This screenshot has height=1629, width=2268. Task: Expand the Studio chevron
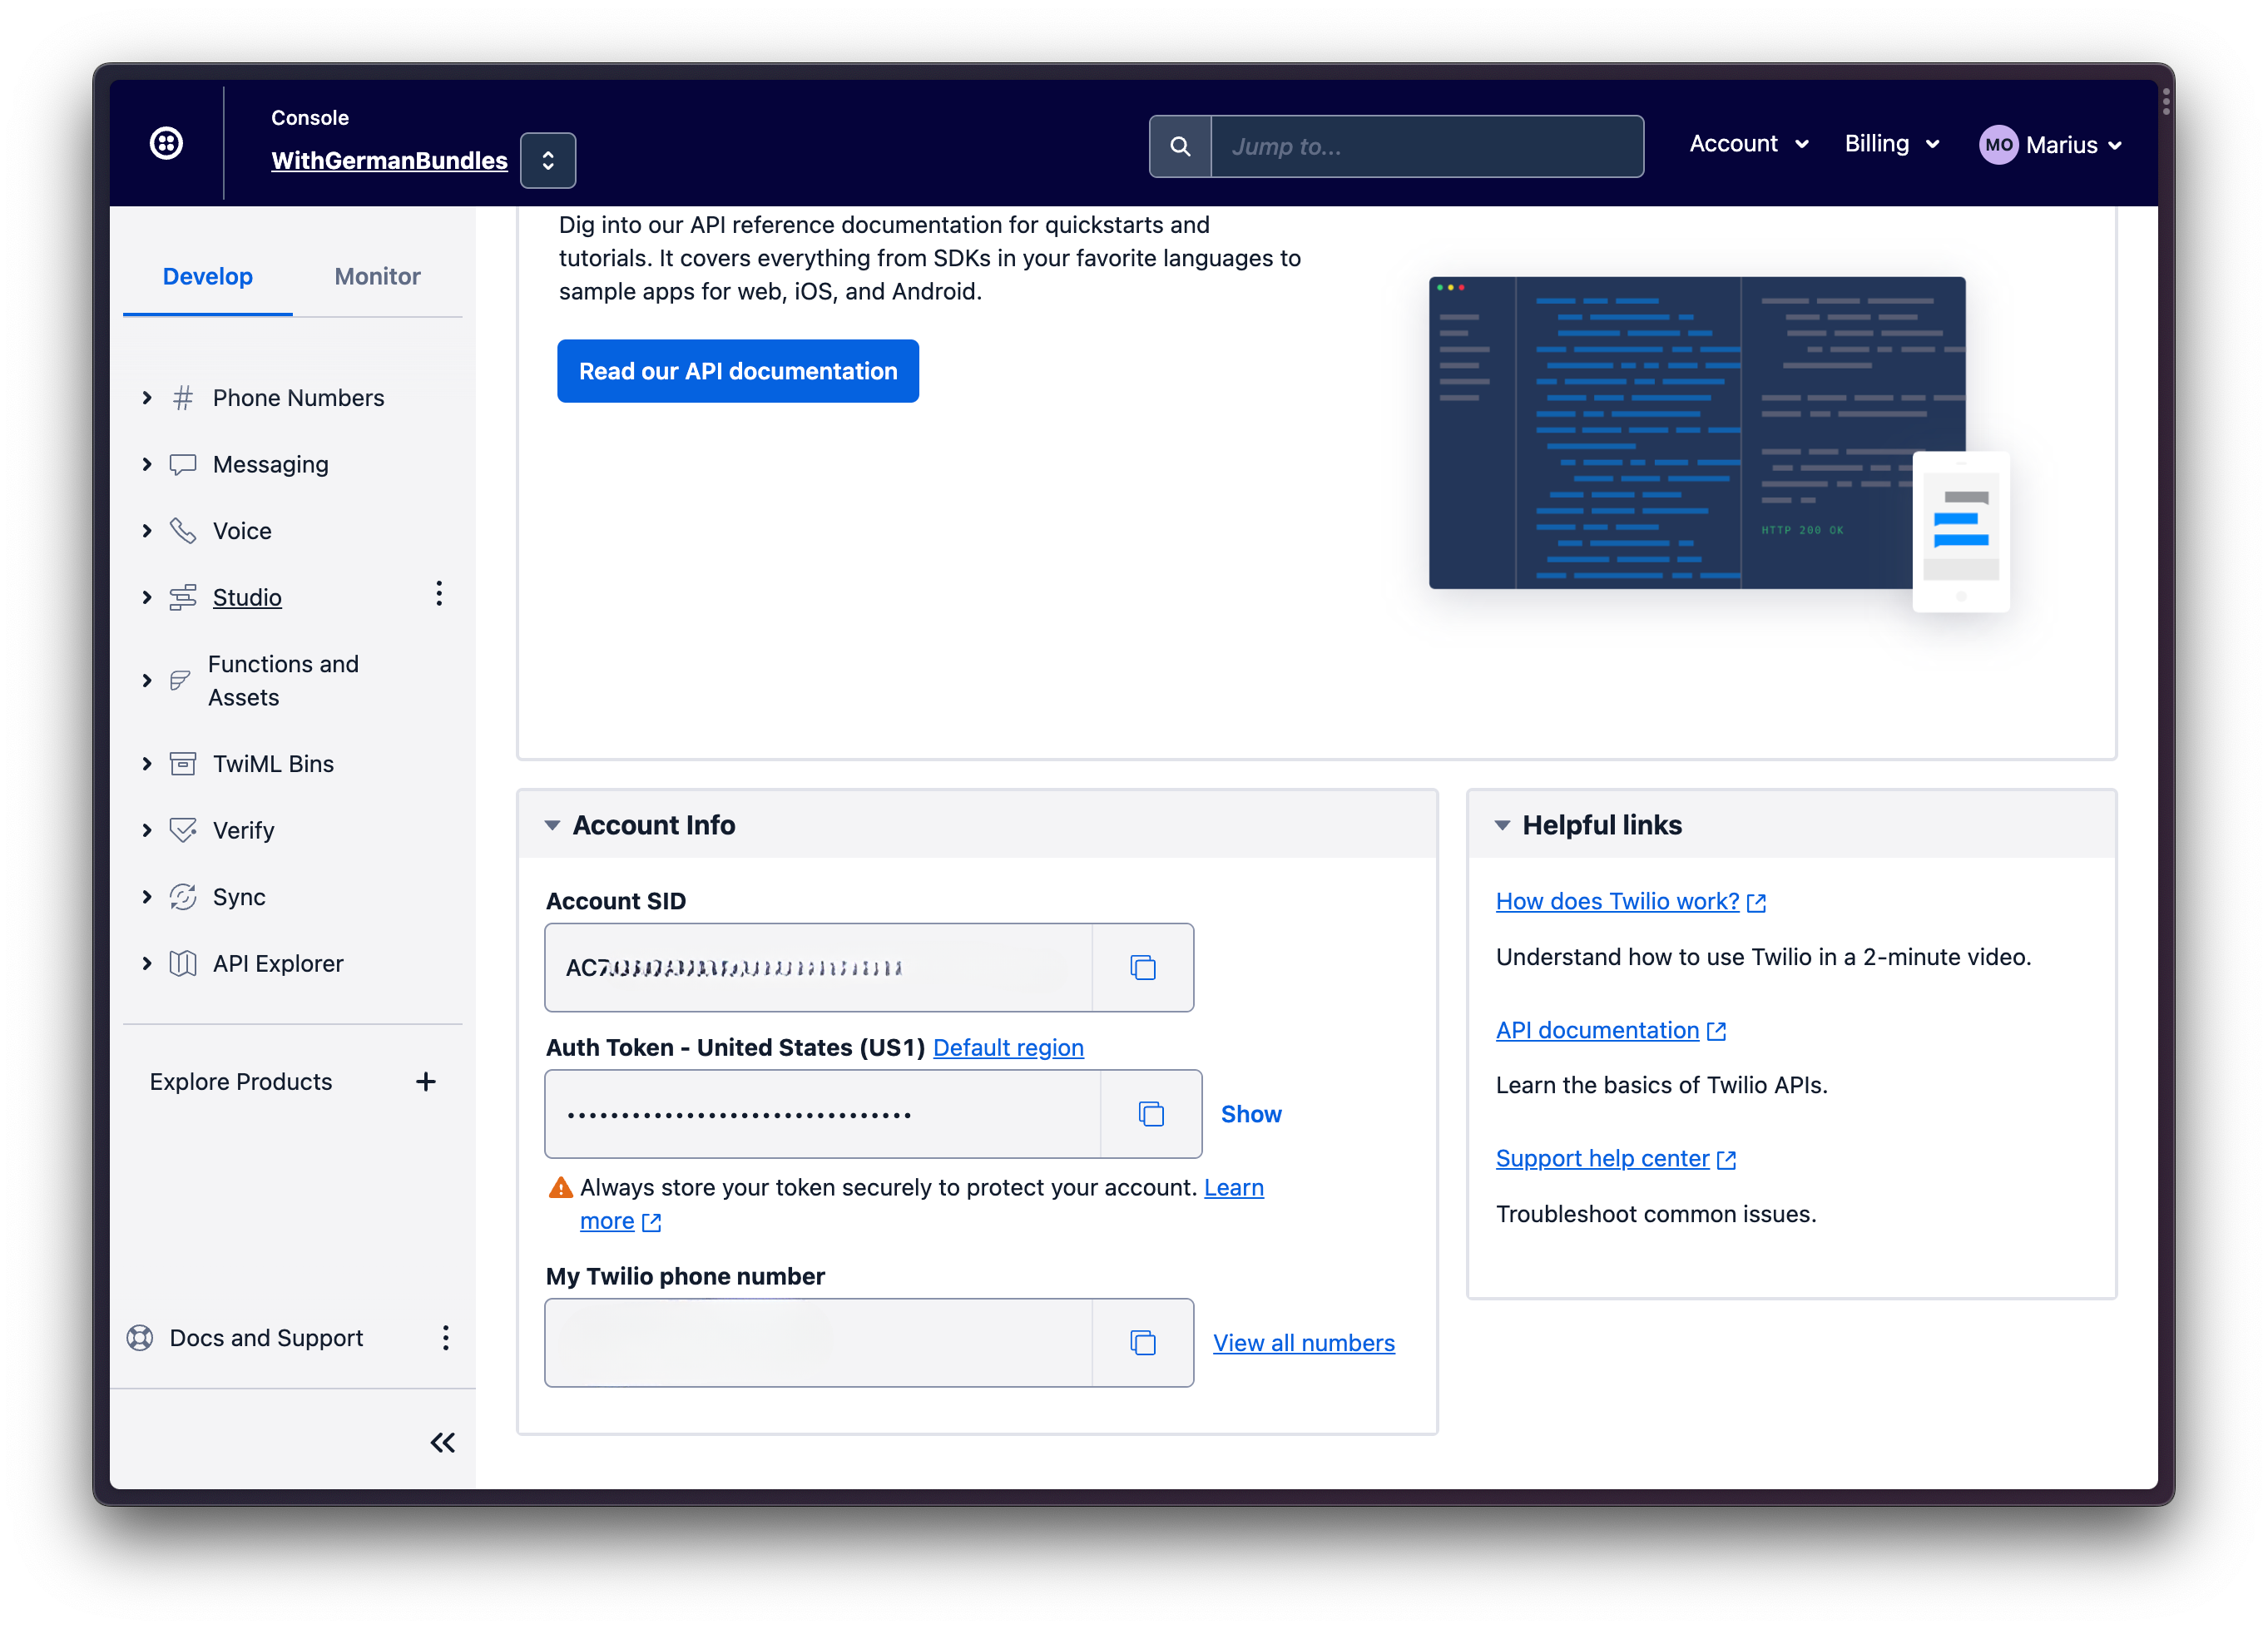(147, 597)
